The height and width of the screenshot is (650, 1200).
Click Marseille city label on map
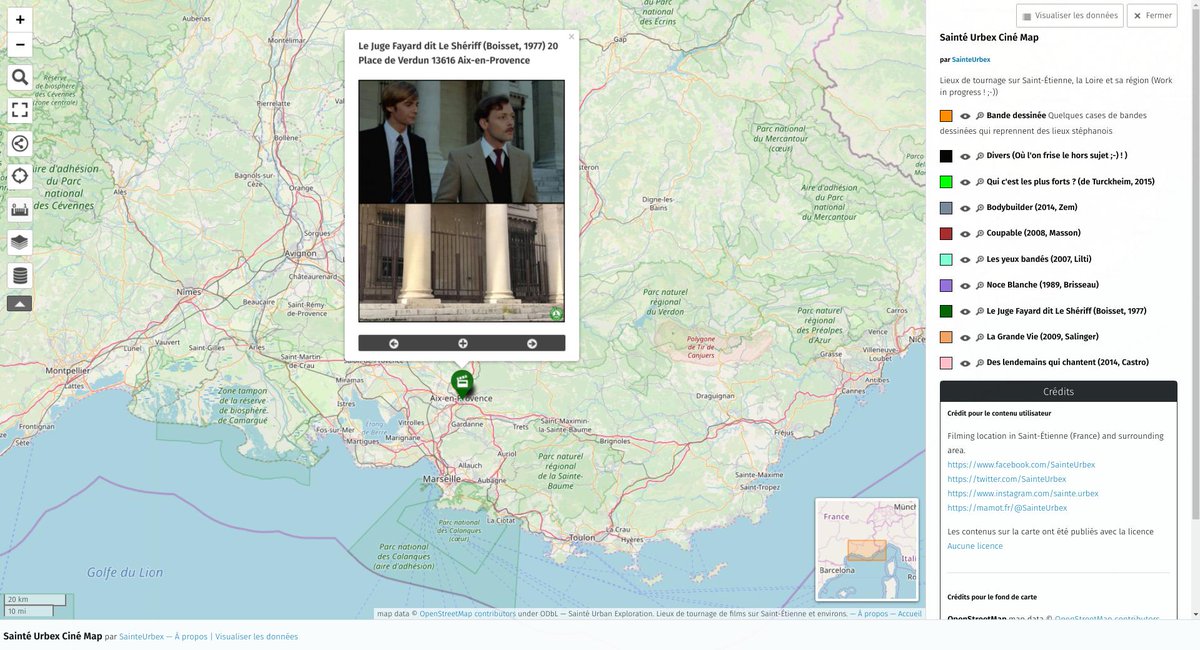(441, 479)
